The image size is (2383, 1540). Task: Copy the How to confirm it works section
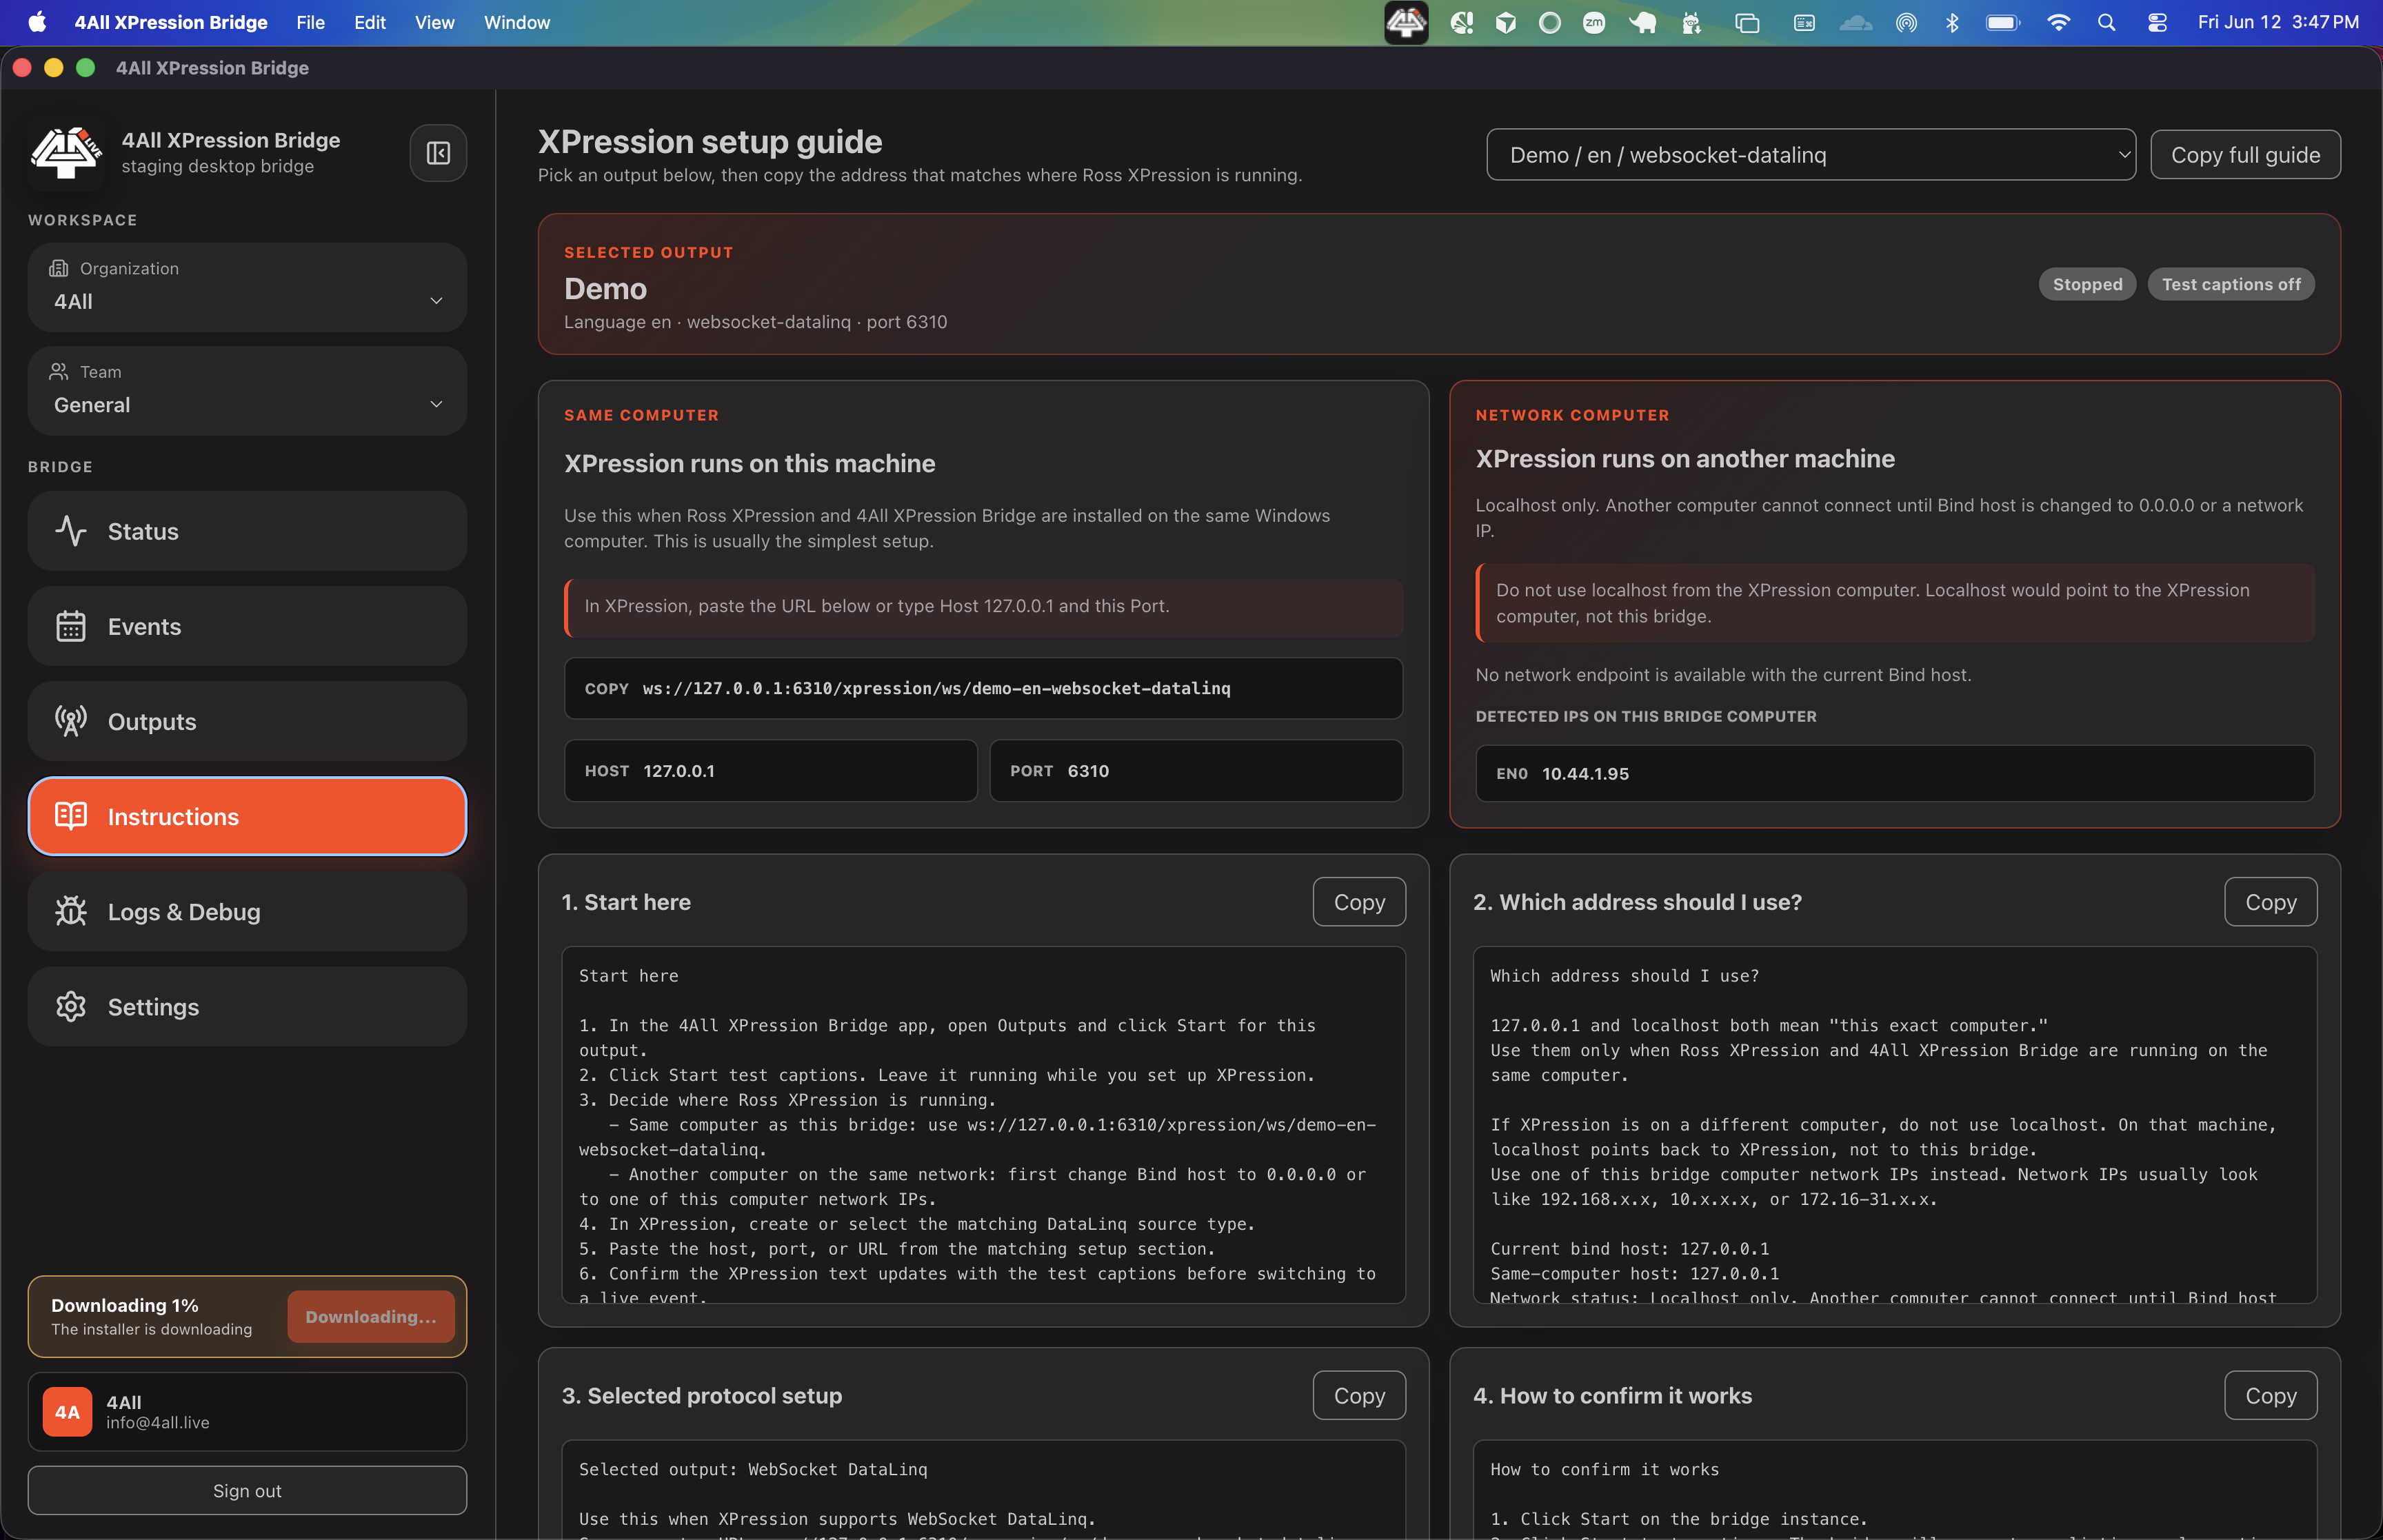2270,1395
